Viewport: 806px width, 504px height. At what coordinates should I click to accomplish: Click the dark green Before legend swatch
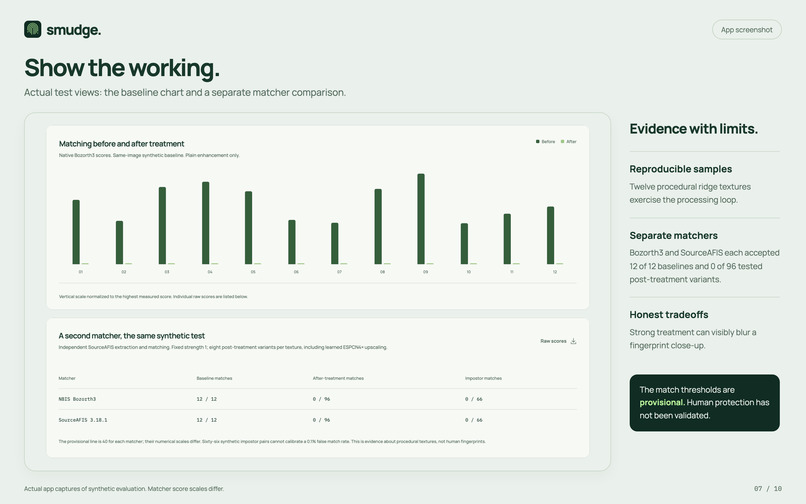click(538, 141)
